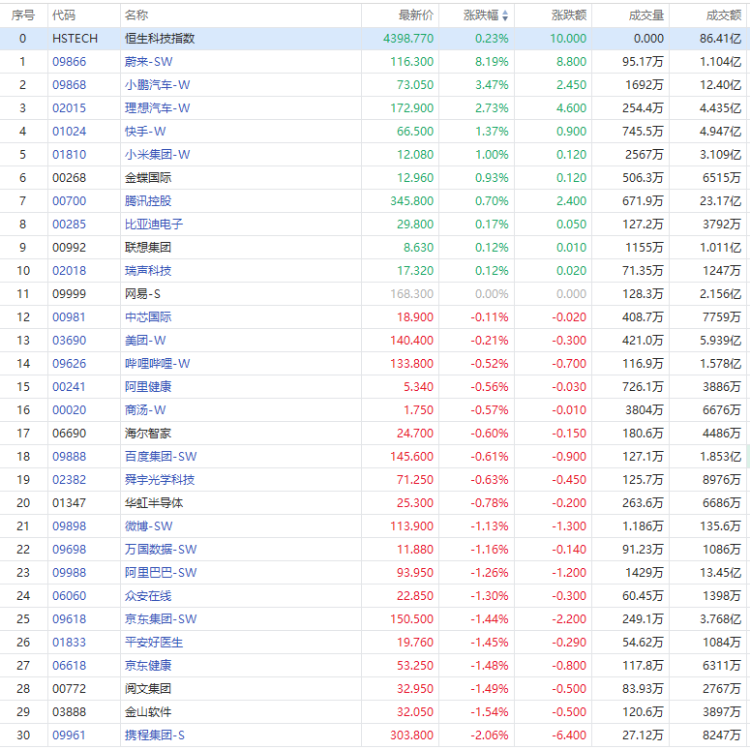The height and width of the screenshot is (750, 750).
Task: Open the 哔哩哔哩-W stock link
Action: tap(157, 364)
